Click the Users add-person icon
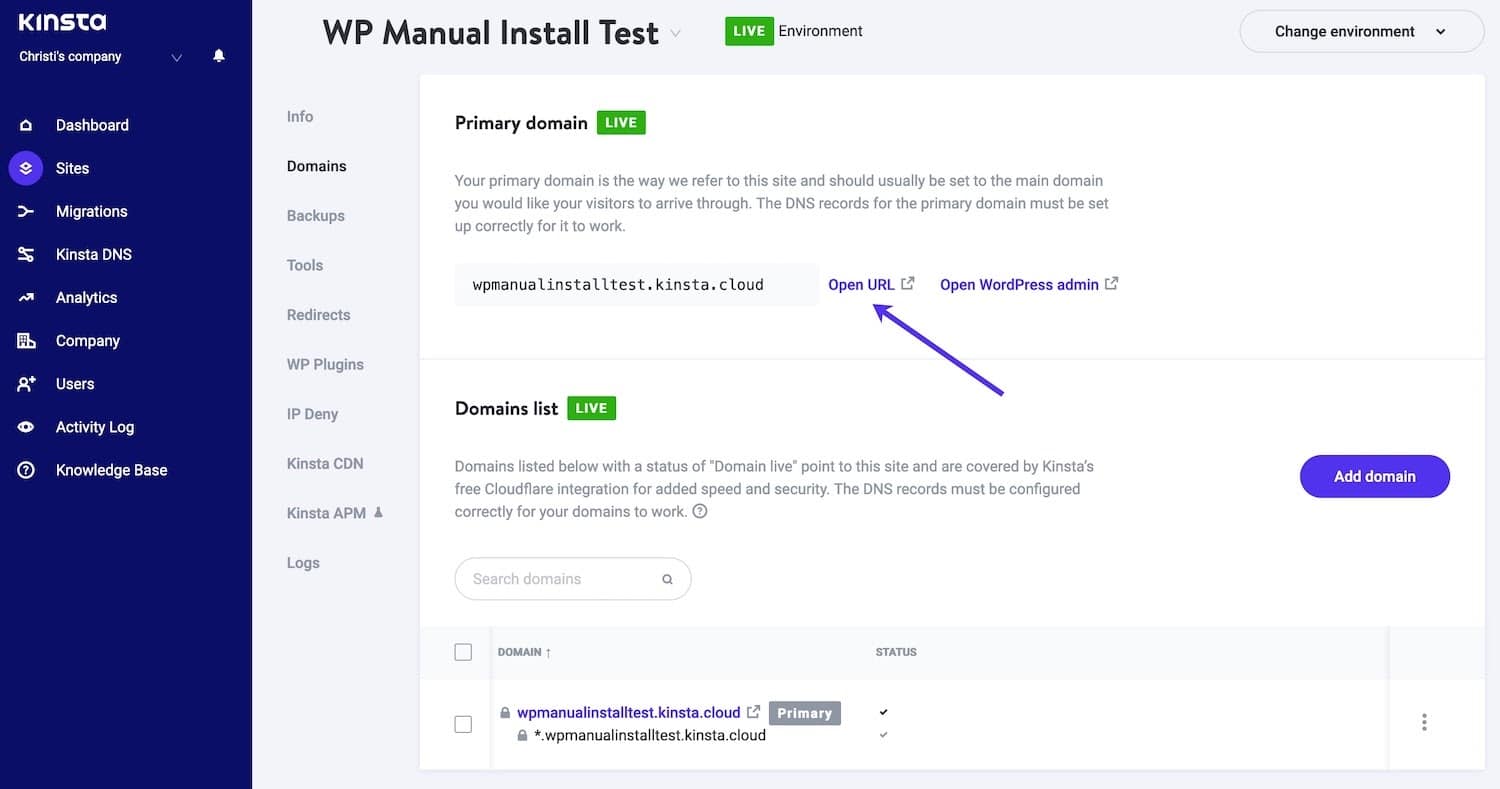 [26, 383]
